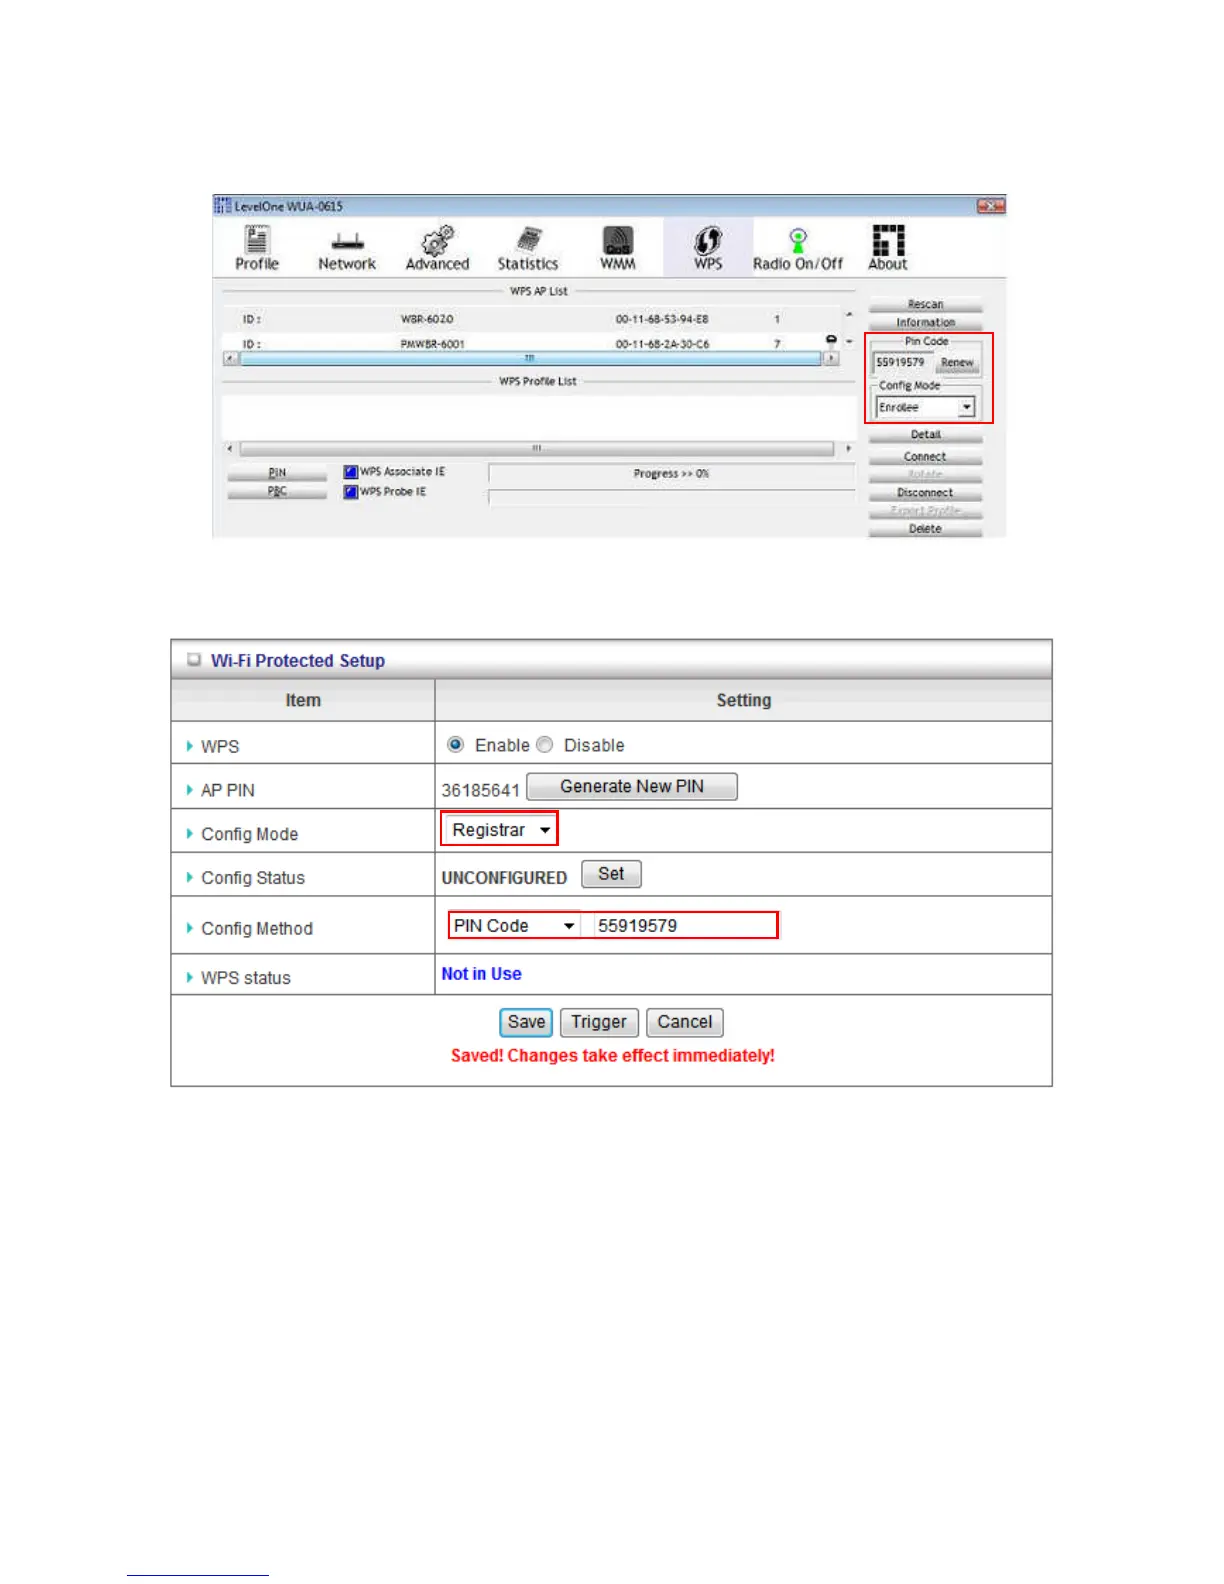Click the Detail button
Image resolution: width=1224 pixels, height=1584 pixels.
click(925, 435)
